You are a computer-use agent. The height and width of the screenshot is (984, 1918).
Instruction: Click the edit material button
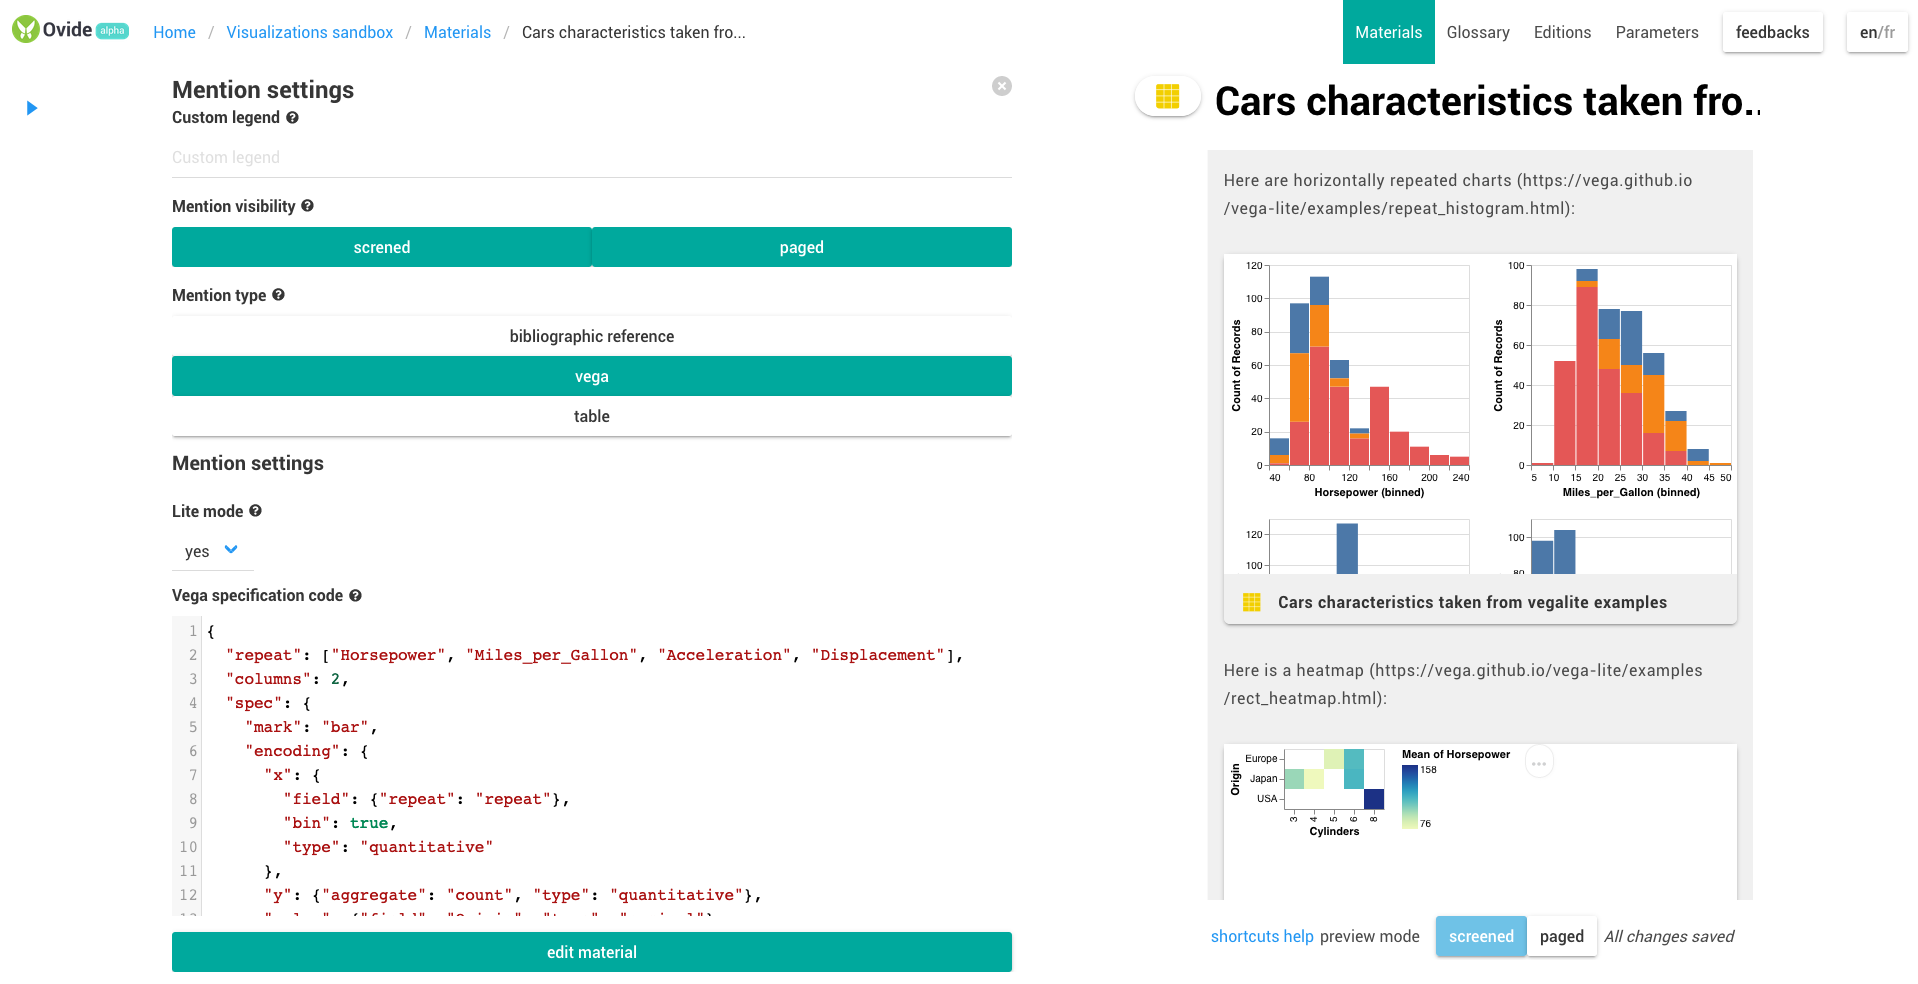pyautogui.click(x=592, y=952)
